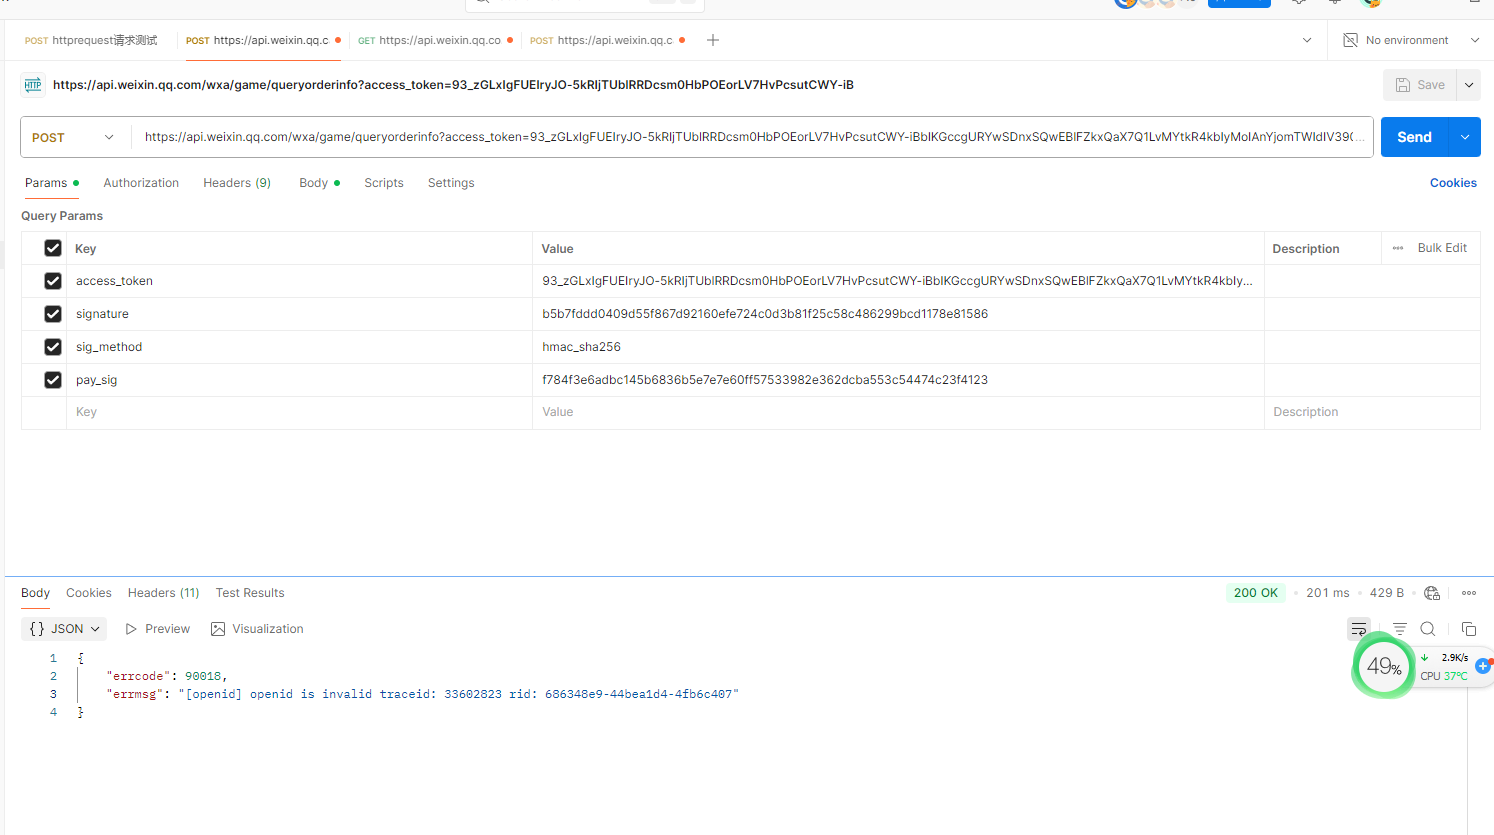Uncheck the access_token parameter

pos(53,281)
